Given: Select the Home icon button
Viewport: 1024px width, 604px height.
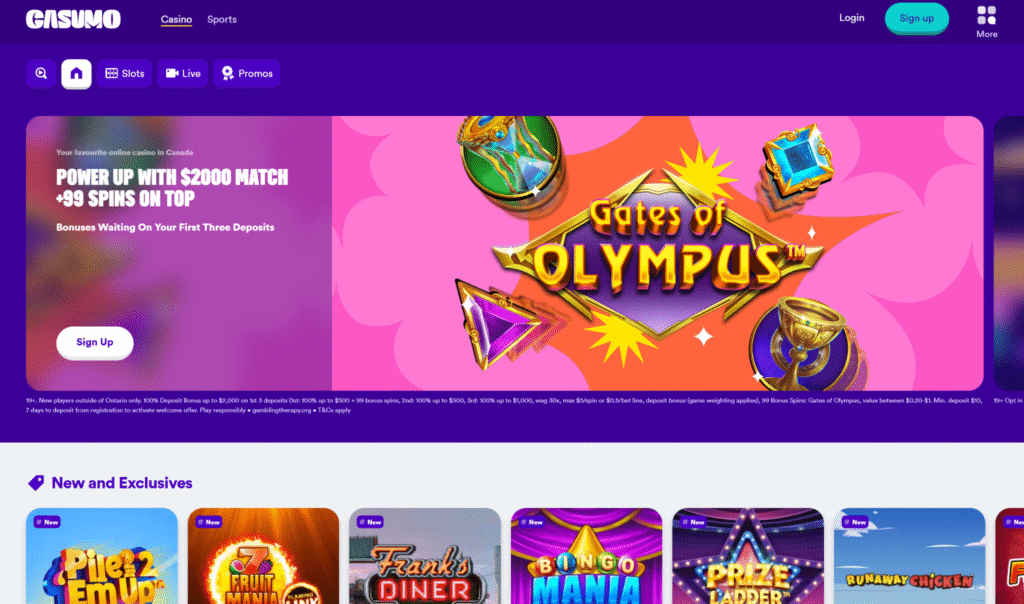Looking at the screenshot, I should tap(76, 74).
